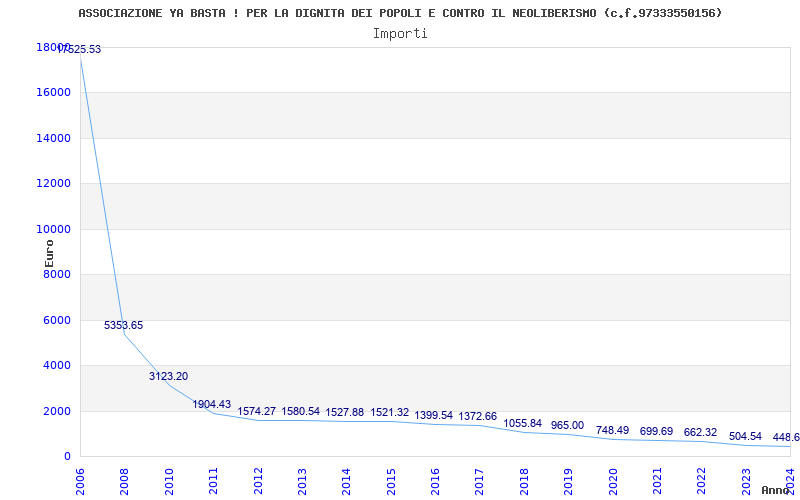Click the y-axis tick 2000
Image resolution: width=800 pixels, height=500 pixels.
click(x=57, y=412)
